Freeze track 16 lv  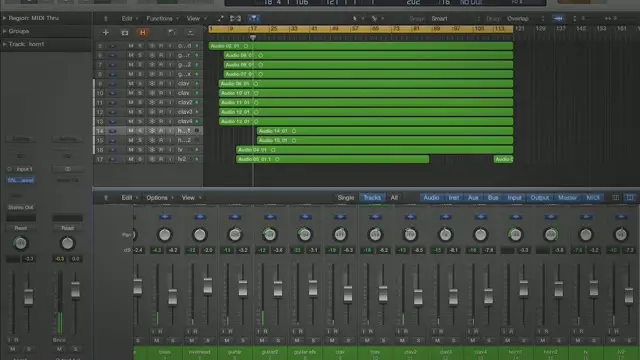(151, 150)
